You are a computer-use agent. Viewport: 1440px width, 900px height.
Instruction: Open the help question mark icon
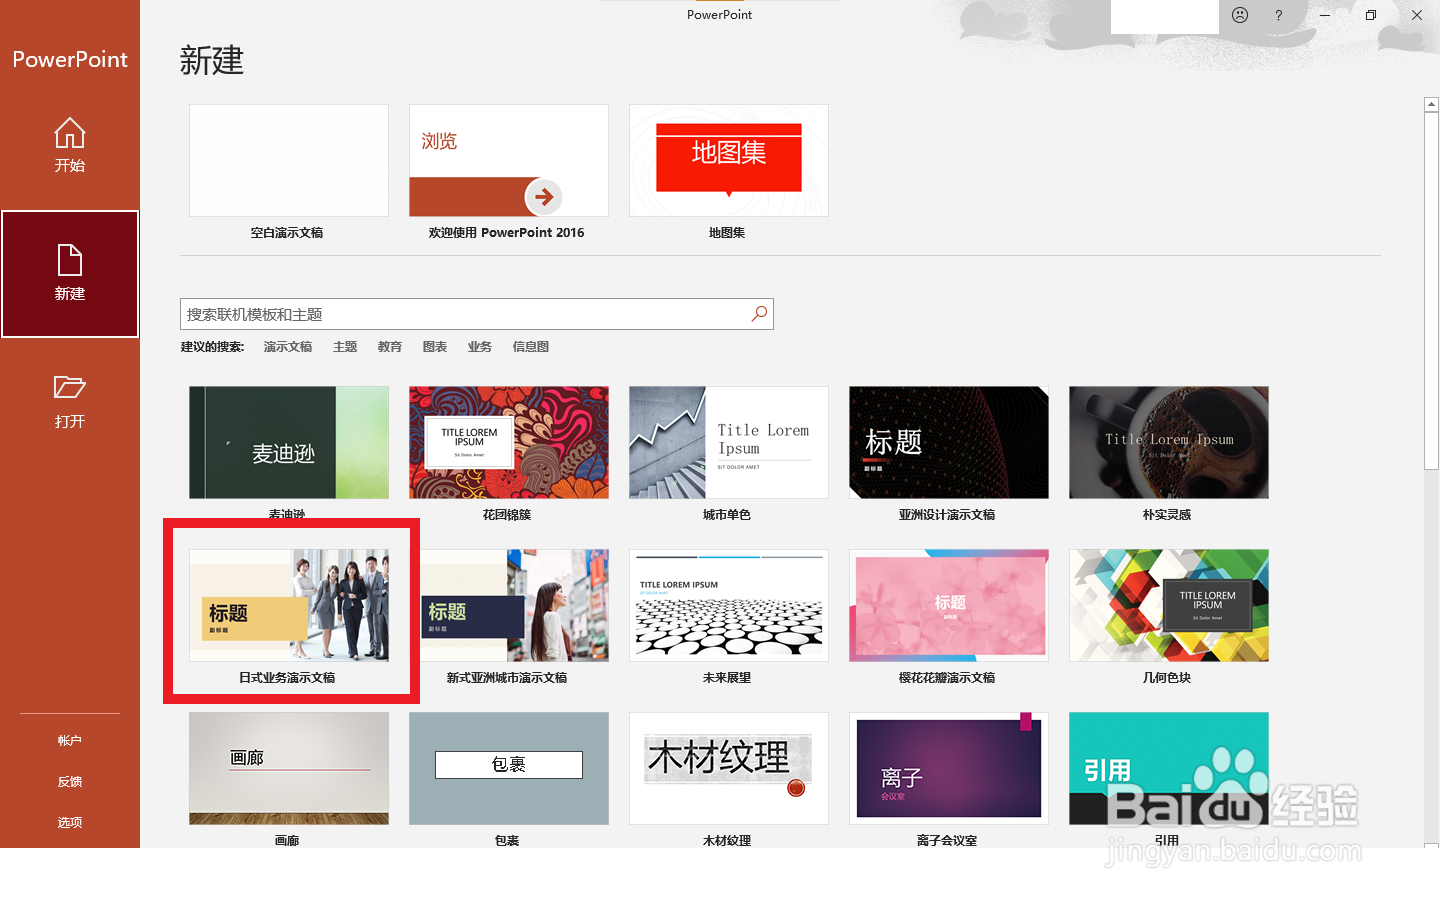[1278, 15]
